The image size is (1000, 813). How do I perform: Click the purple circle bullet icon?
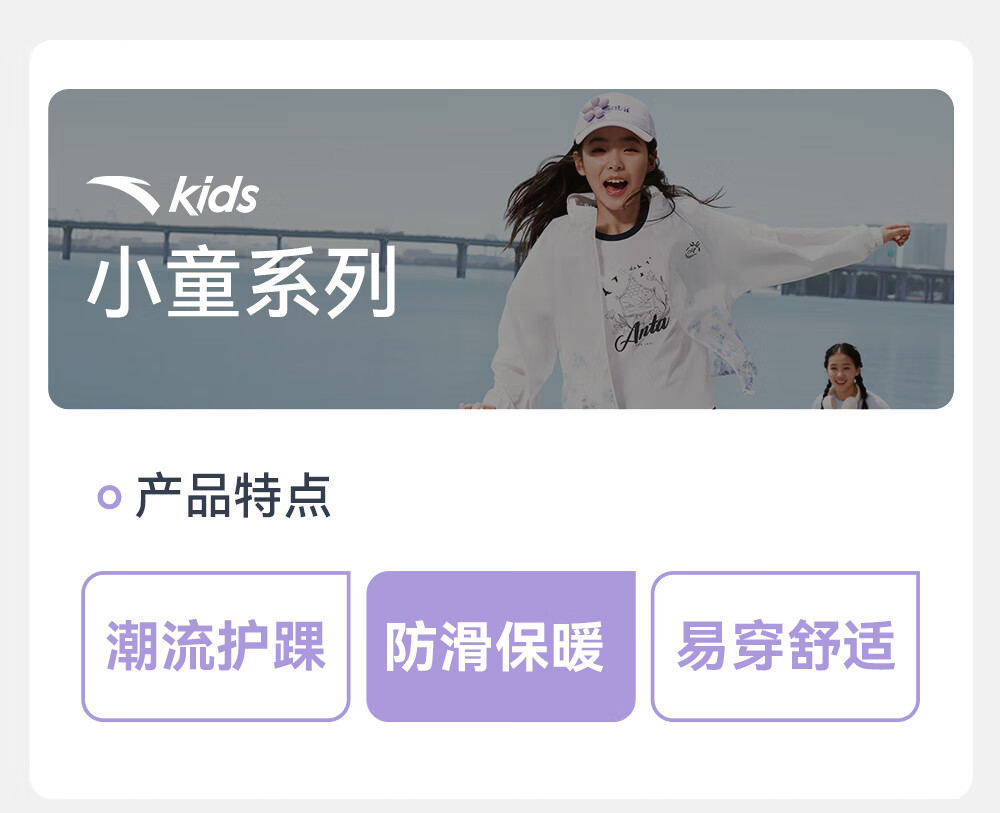tap(109, 496)
